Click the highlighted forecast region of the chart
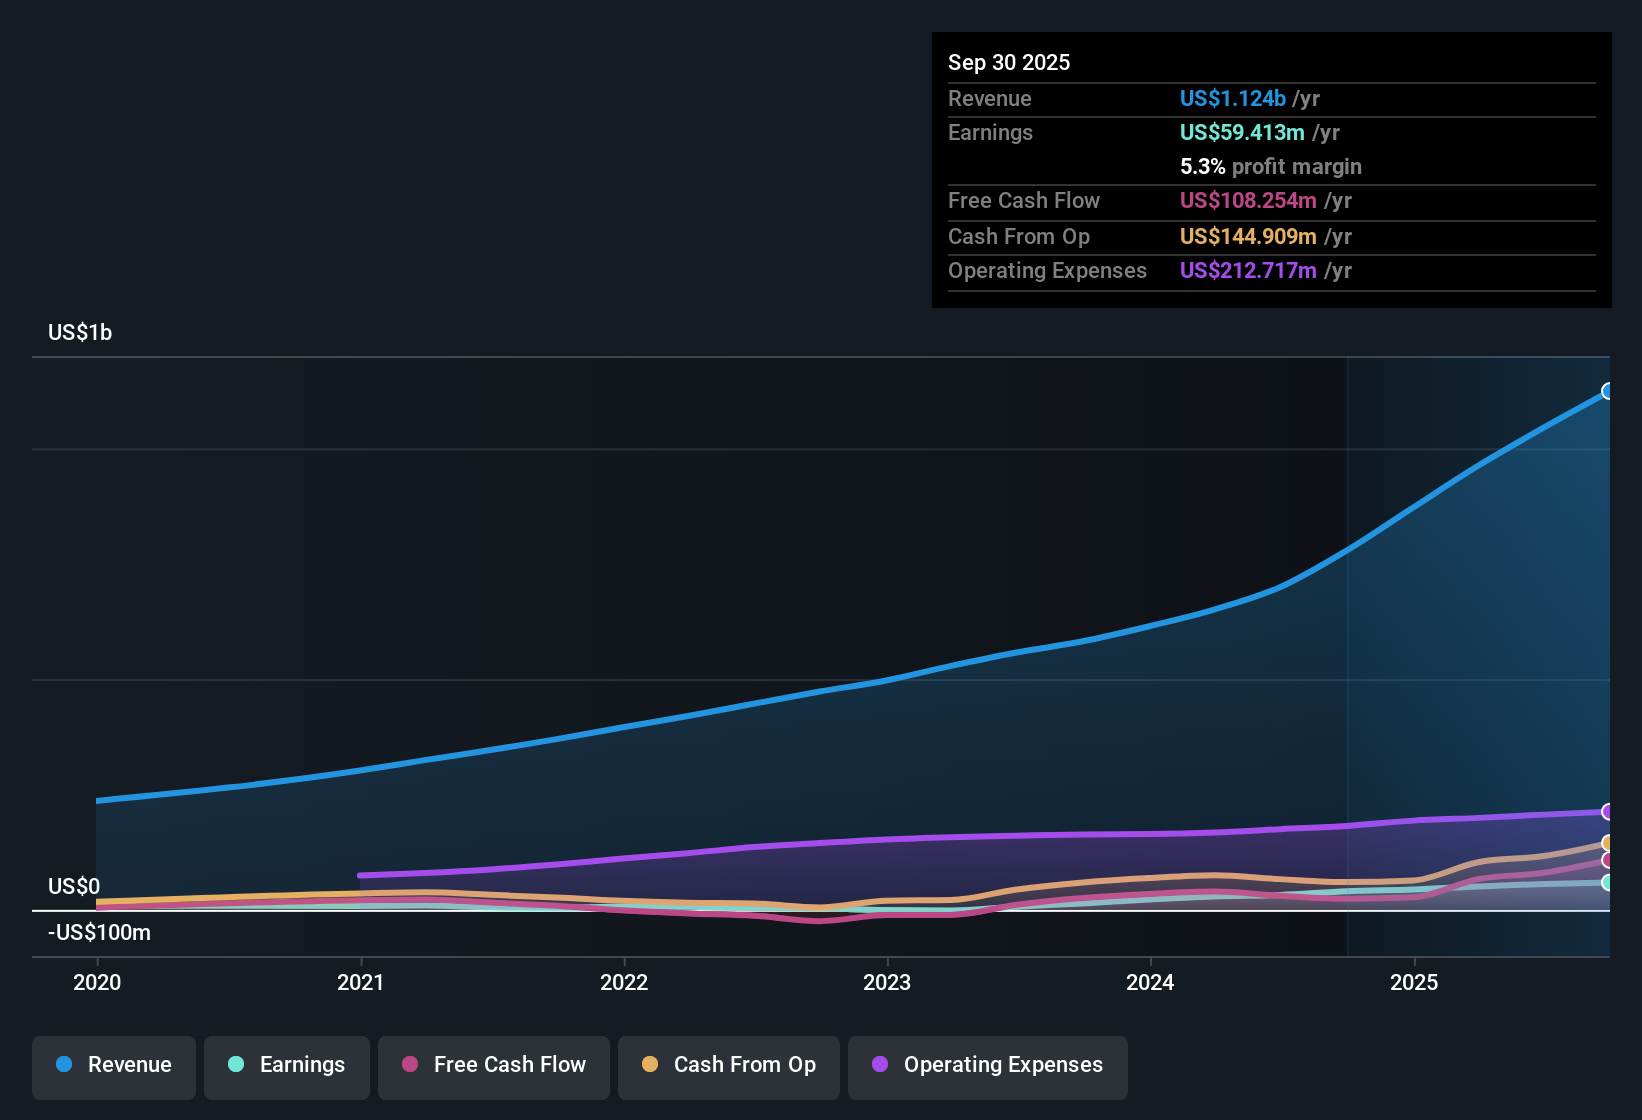 pyautogui.click(x=1478, y=650)
